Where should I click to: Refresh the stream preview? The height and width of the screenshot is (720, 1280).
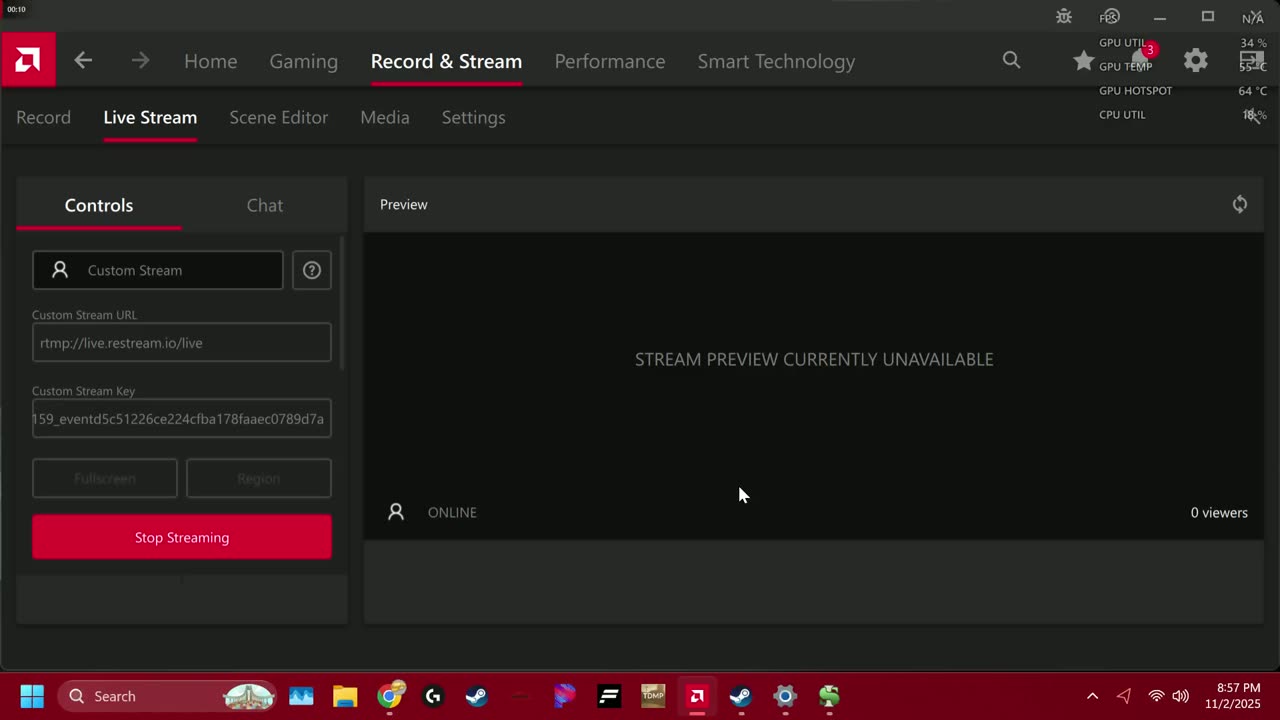(x=1240, y=204)
